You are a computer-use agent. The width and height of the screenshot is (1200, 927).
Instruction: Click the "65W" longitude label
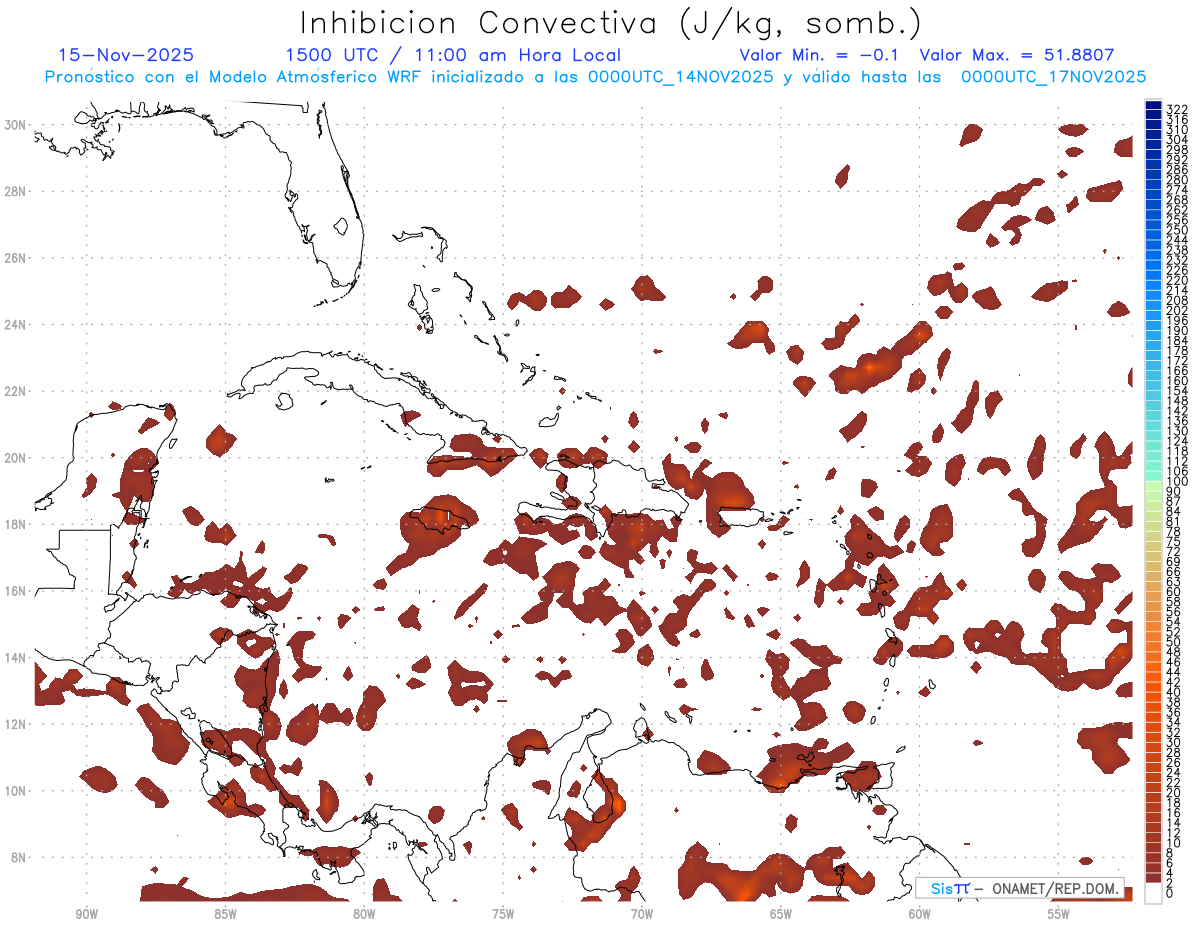click(x=781, y=914)
